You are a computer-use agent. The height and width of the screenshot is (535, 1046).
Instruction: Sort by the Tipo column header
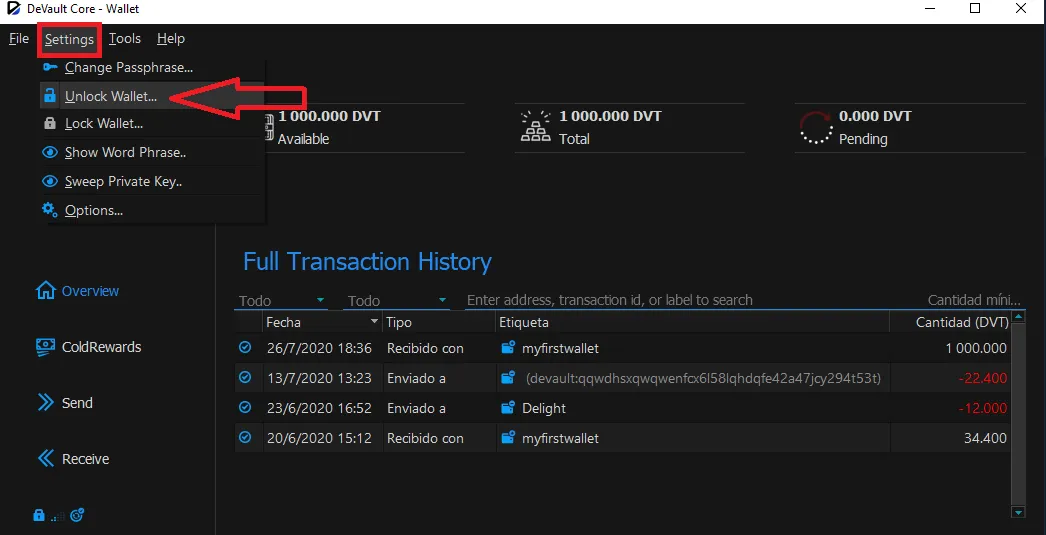[440, 322]
